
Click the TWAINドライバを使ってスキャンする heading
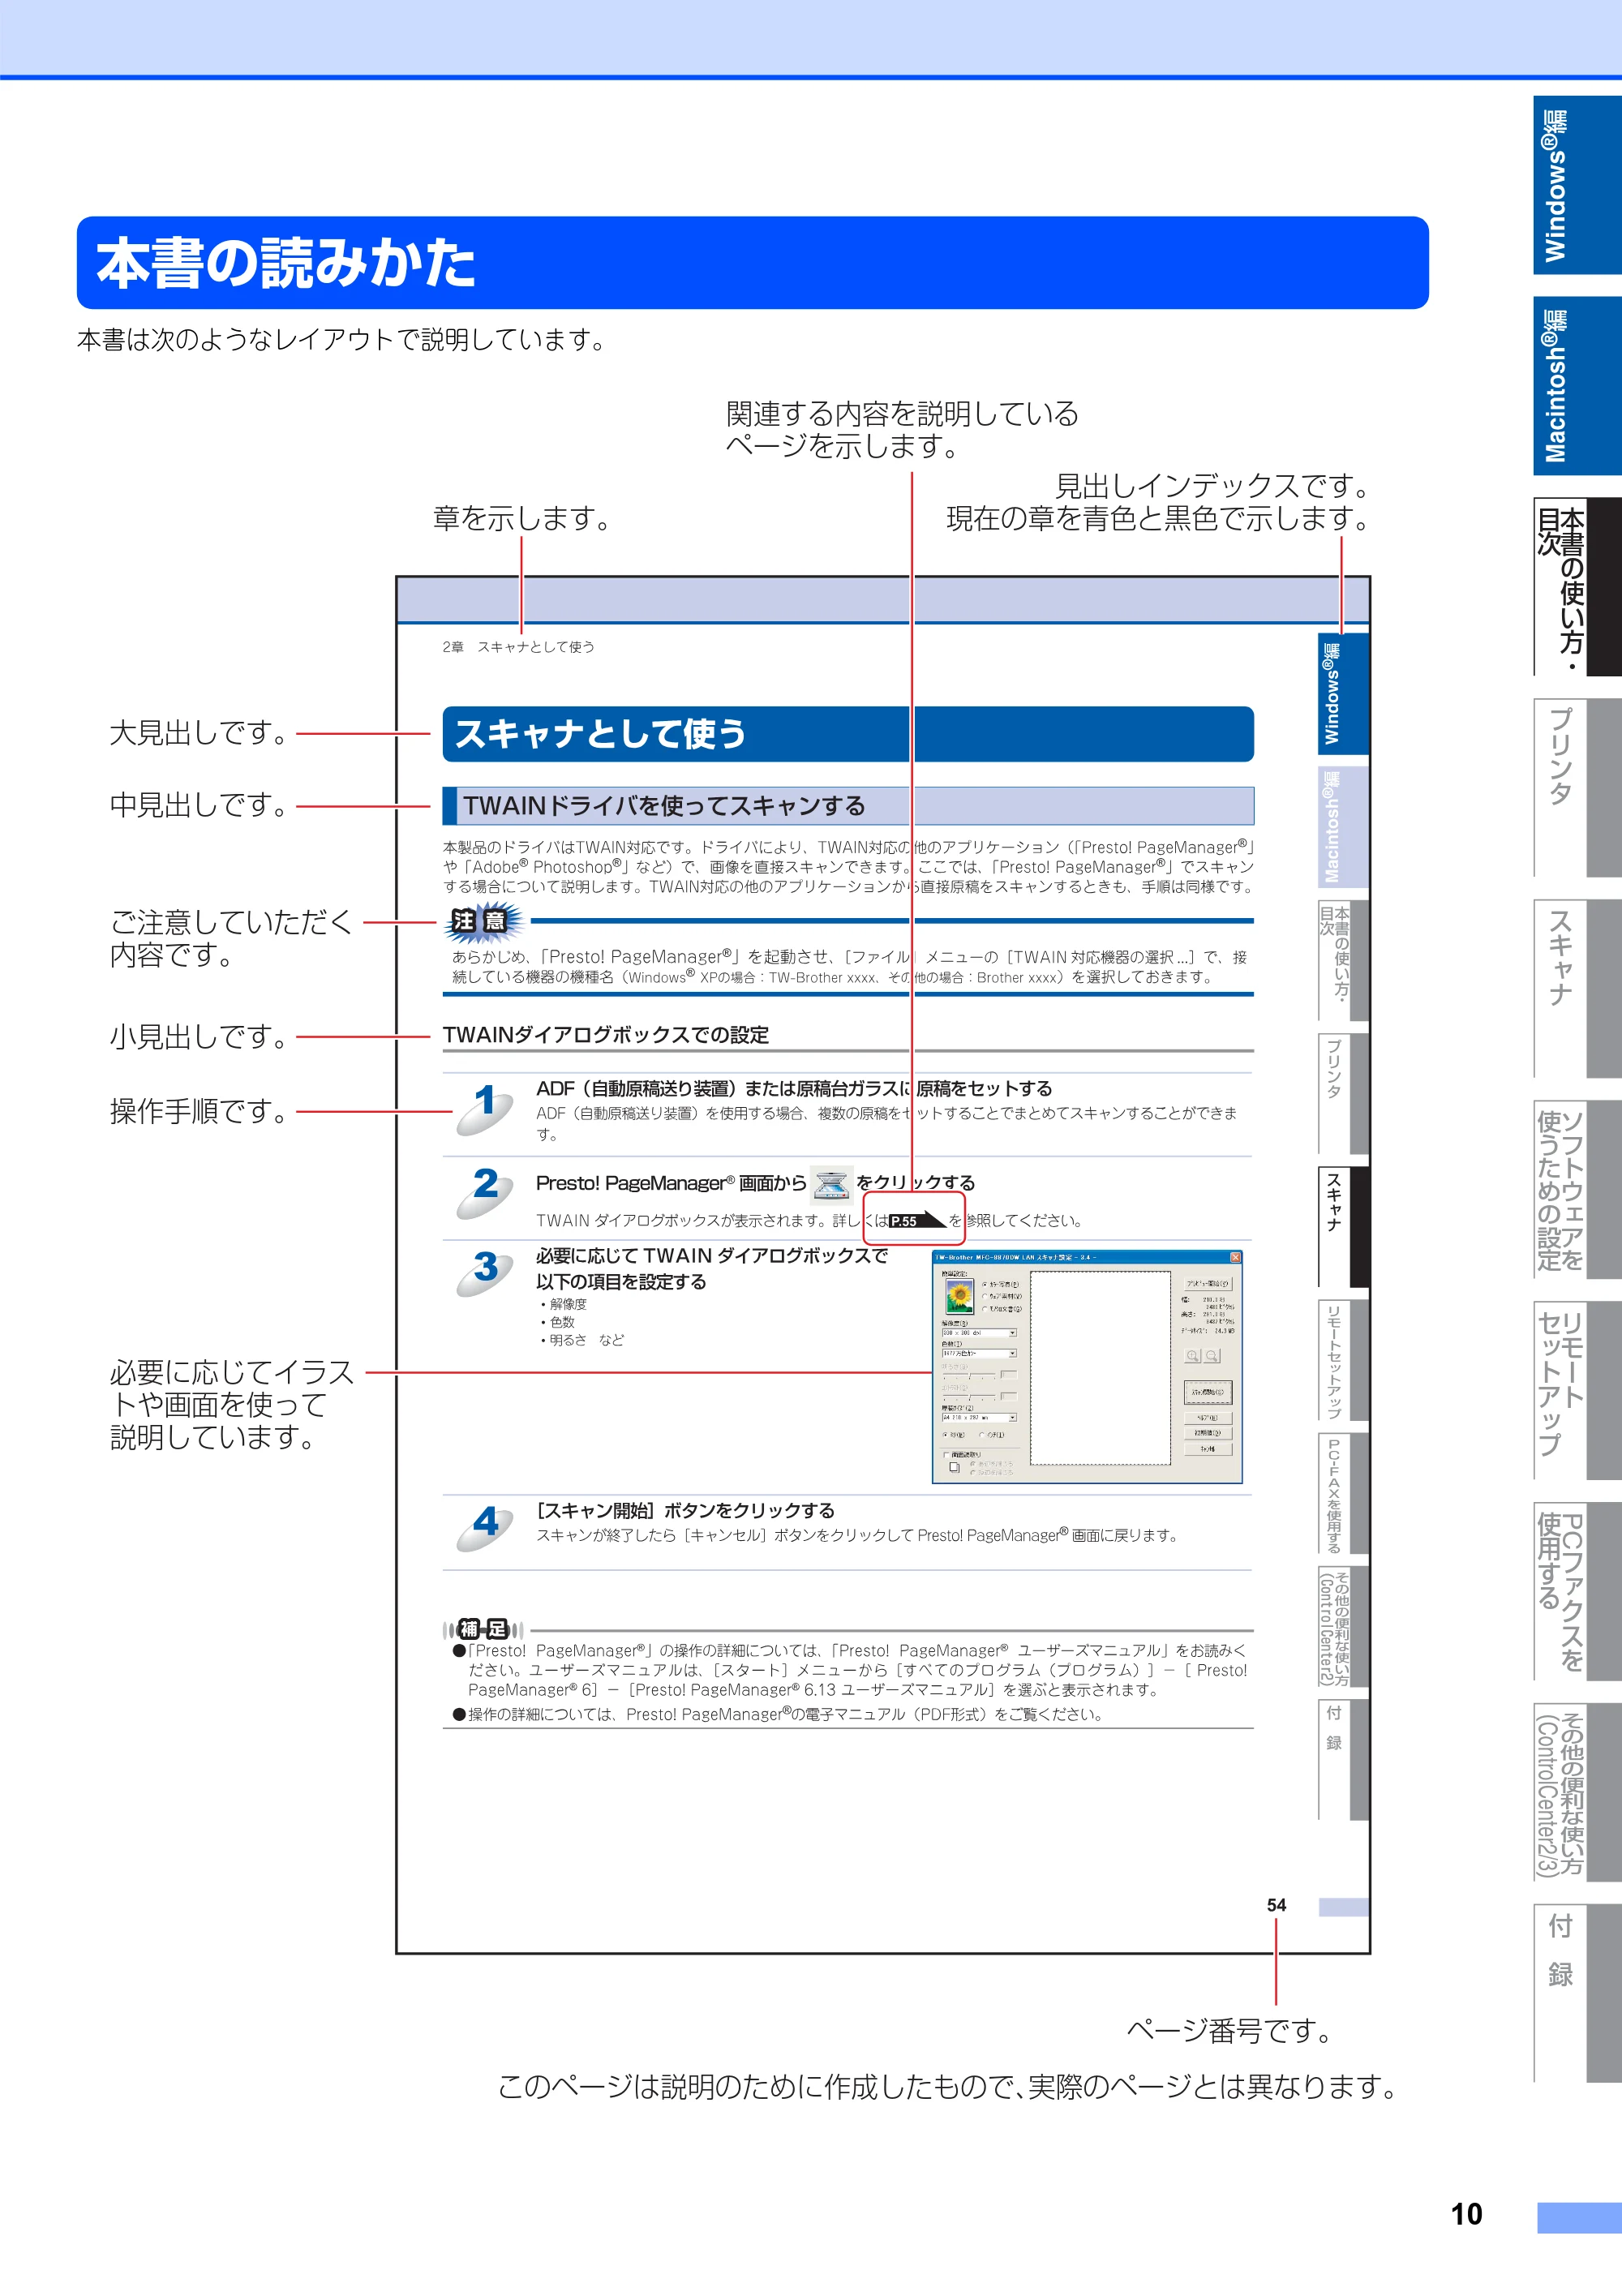pos(848,806)
